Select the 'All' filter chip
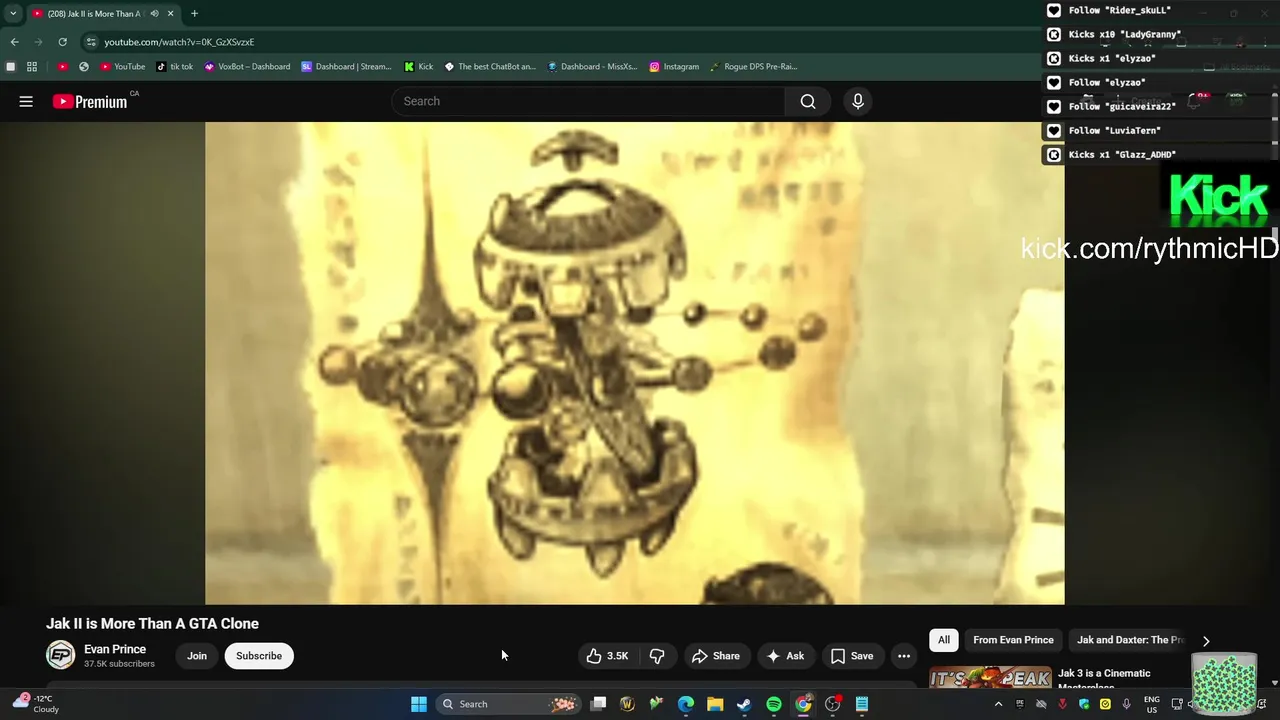 pos(943,640)
